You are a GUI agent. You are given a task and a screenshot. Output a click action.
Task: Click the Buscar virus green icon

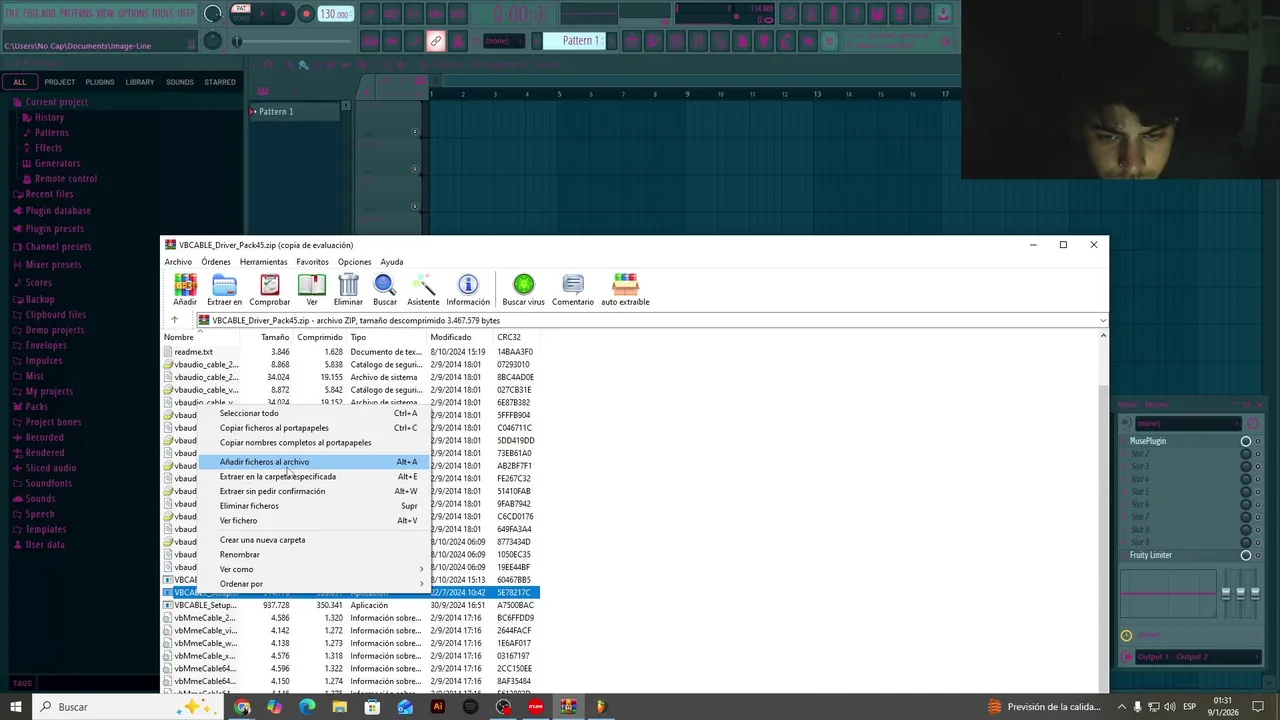[x=523, y=289]
